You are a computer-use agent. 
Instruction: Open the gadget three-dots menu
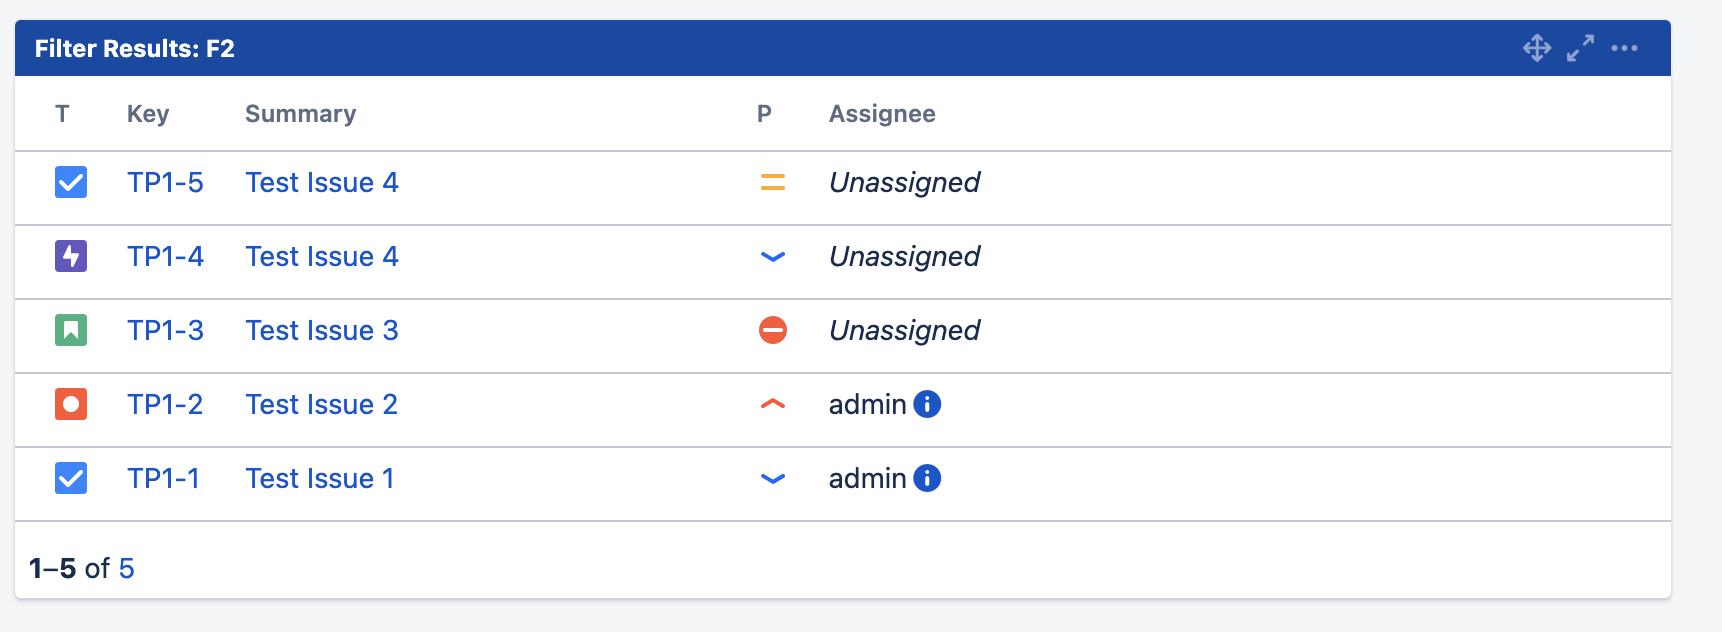click(1624, 48)
